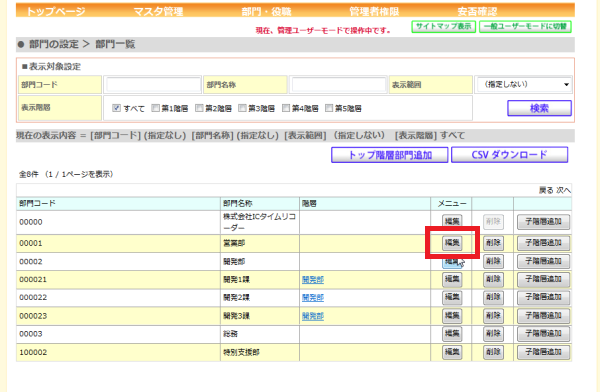600x392 pixels.
Task: Check the 第3階層 checkbox
Action: click(x=242, y=108)
